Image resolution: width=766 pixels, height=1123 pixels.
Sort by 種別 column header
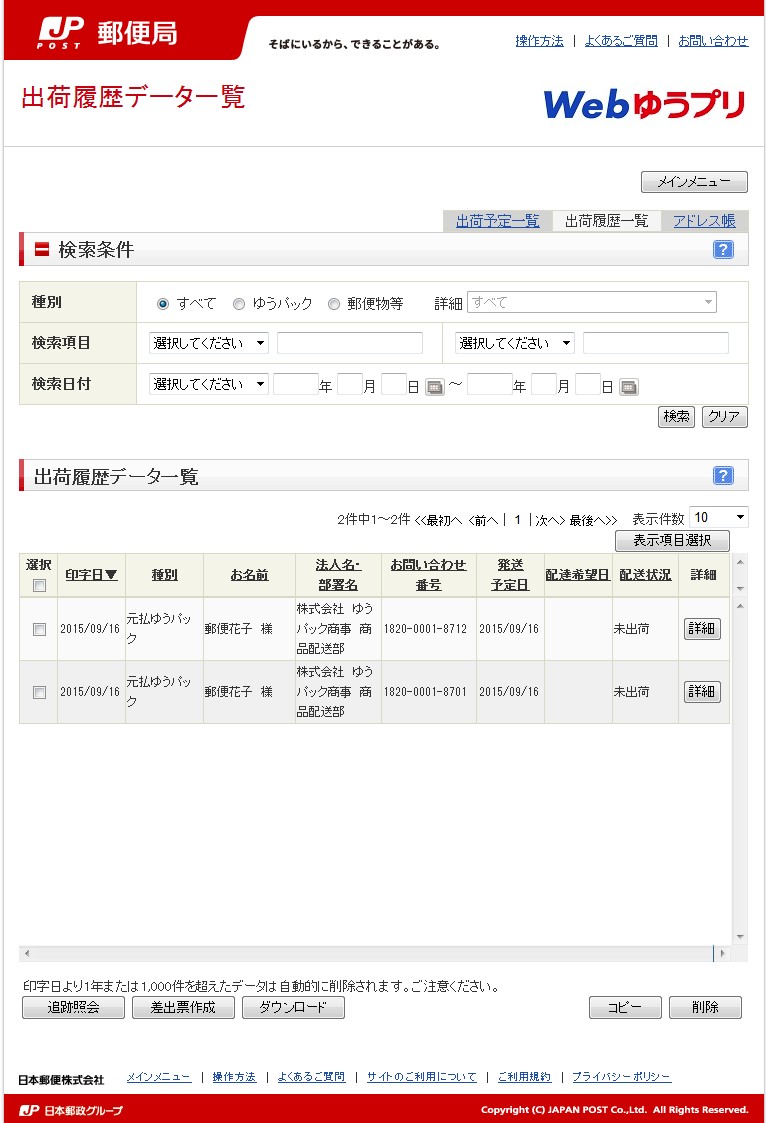(x=164, y=575)
